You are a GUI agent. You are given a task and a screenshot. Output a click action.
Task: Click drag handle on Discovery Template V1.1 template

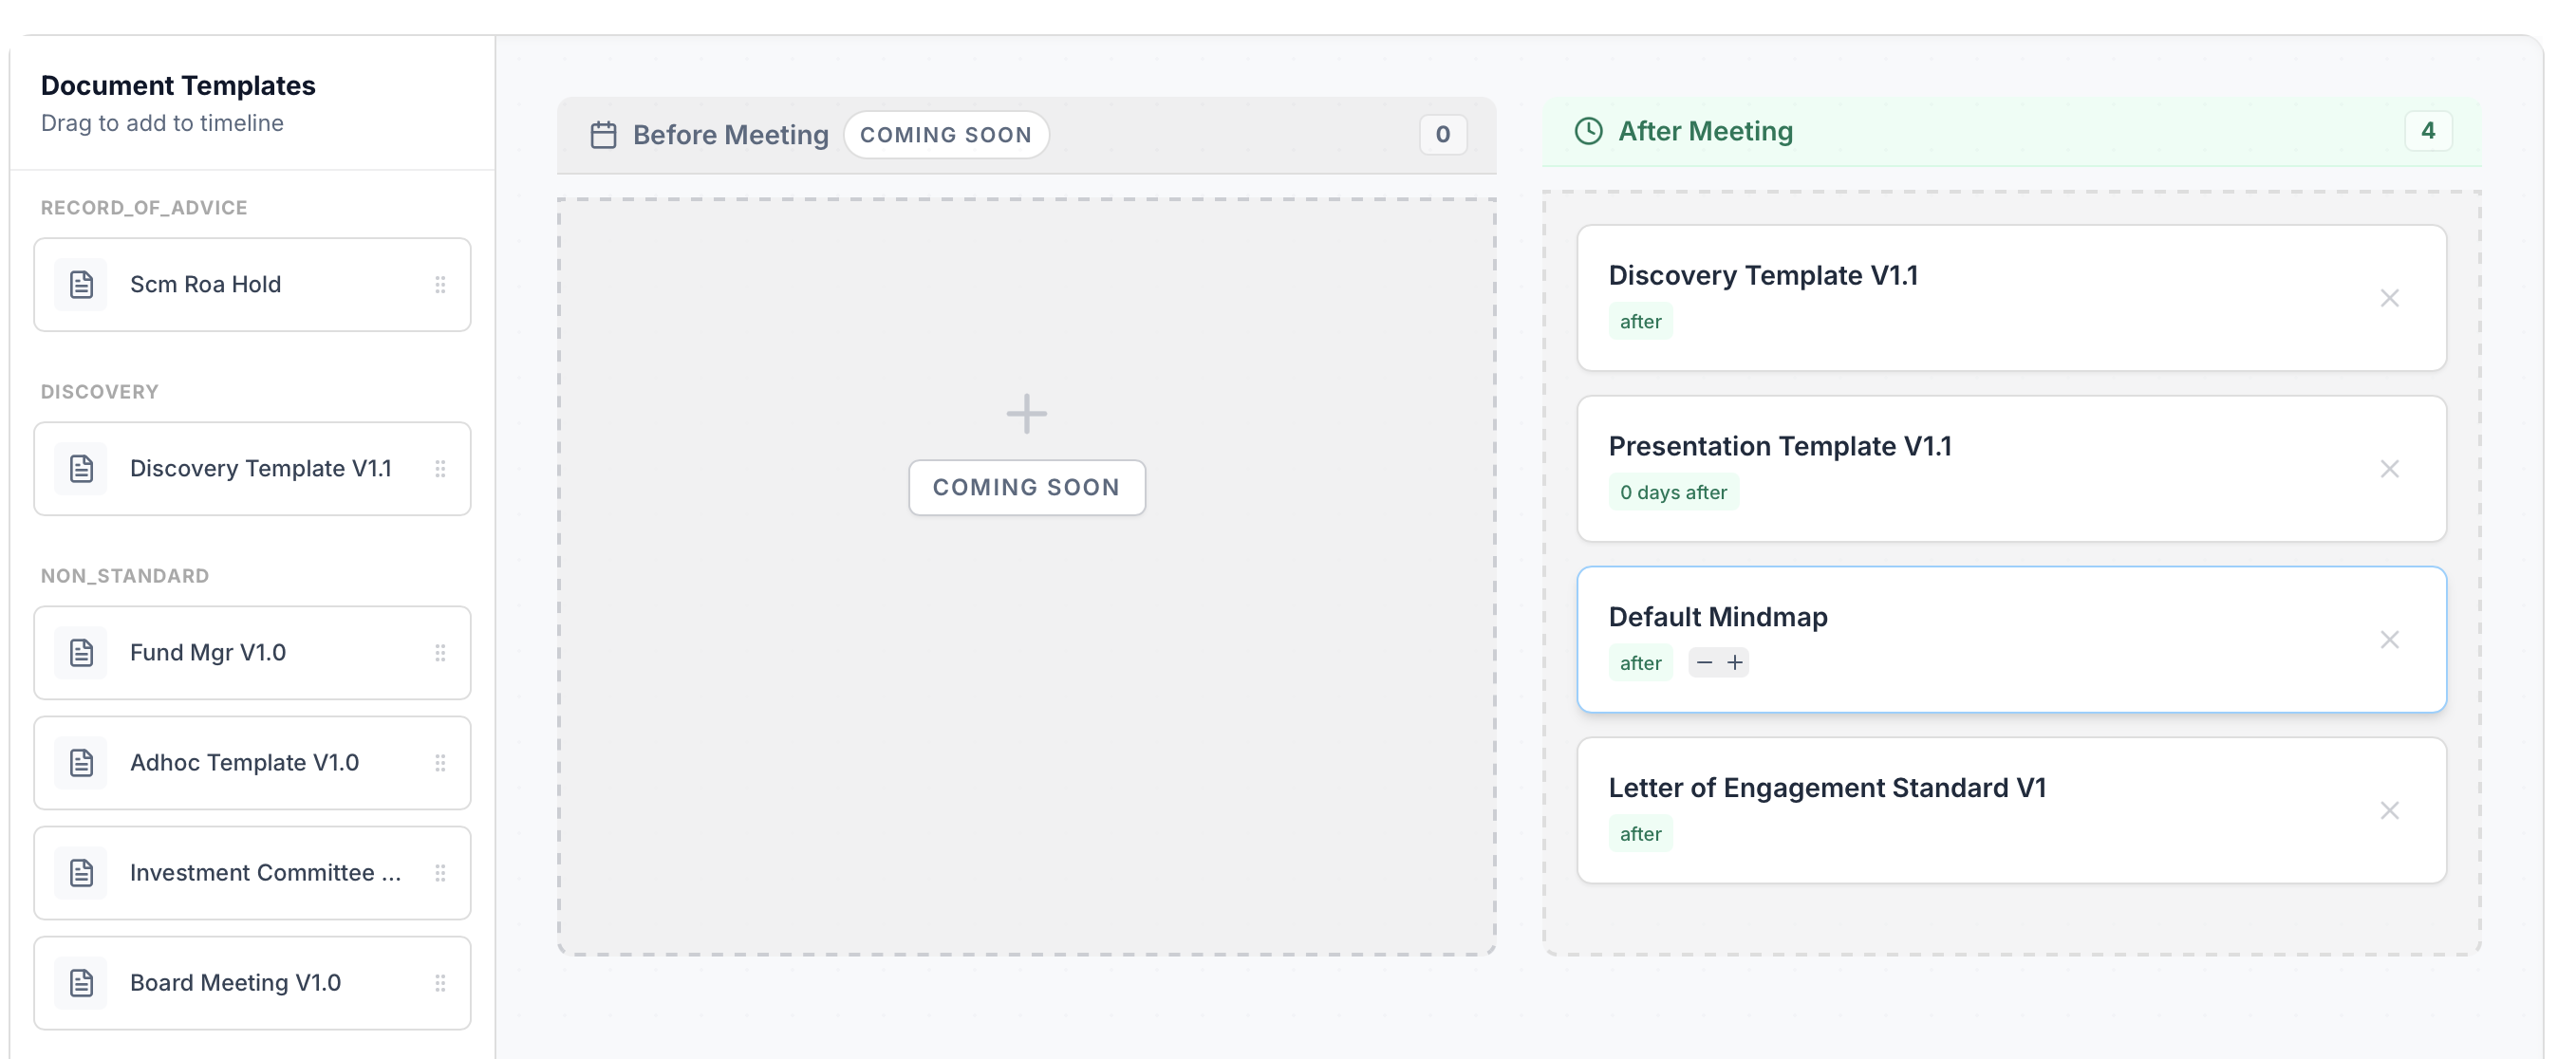[440, 469]
